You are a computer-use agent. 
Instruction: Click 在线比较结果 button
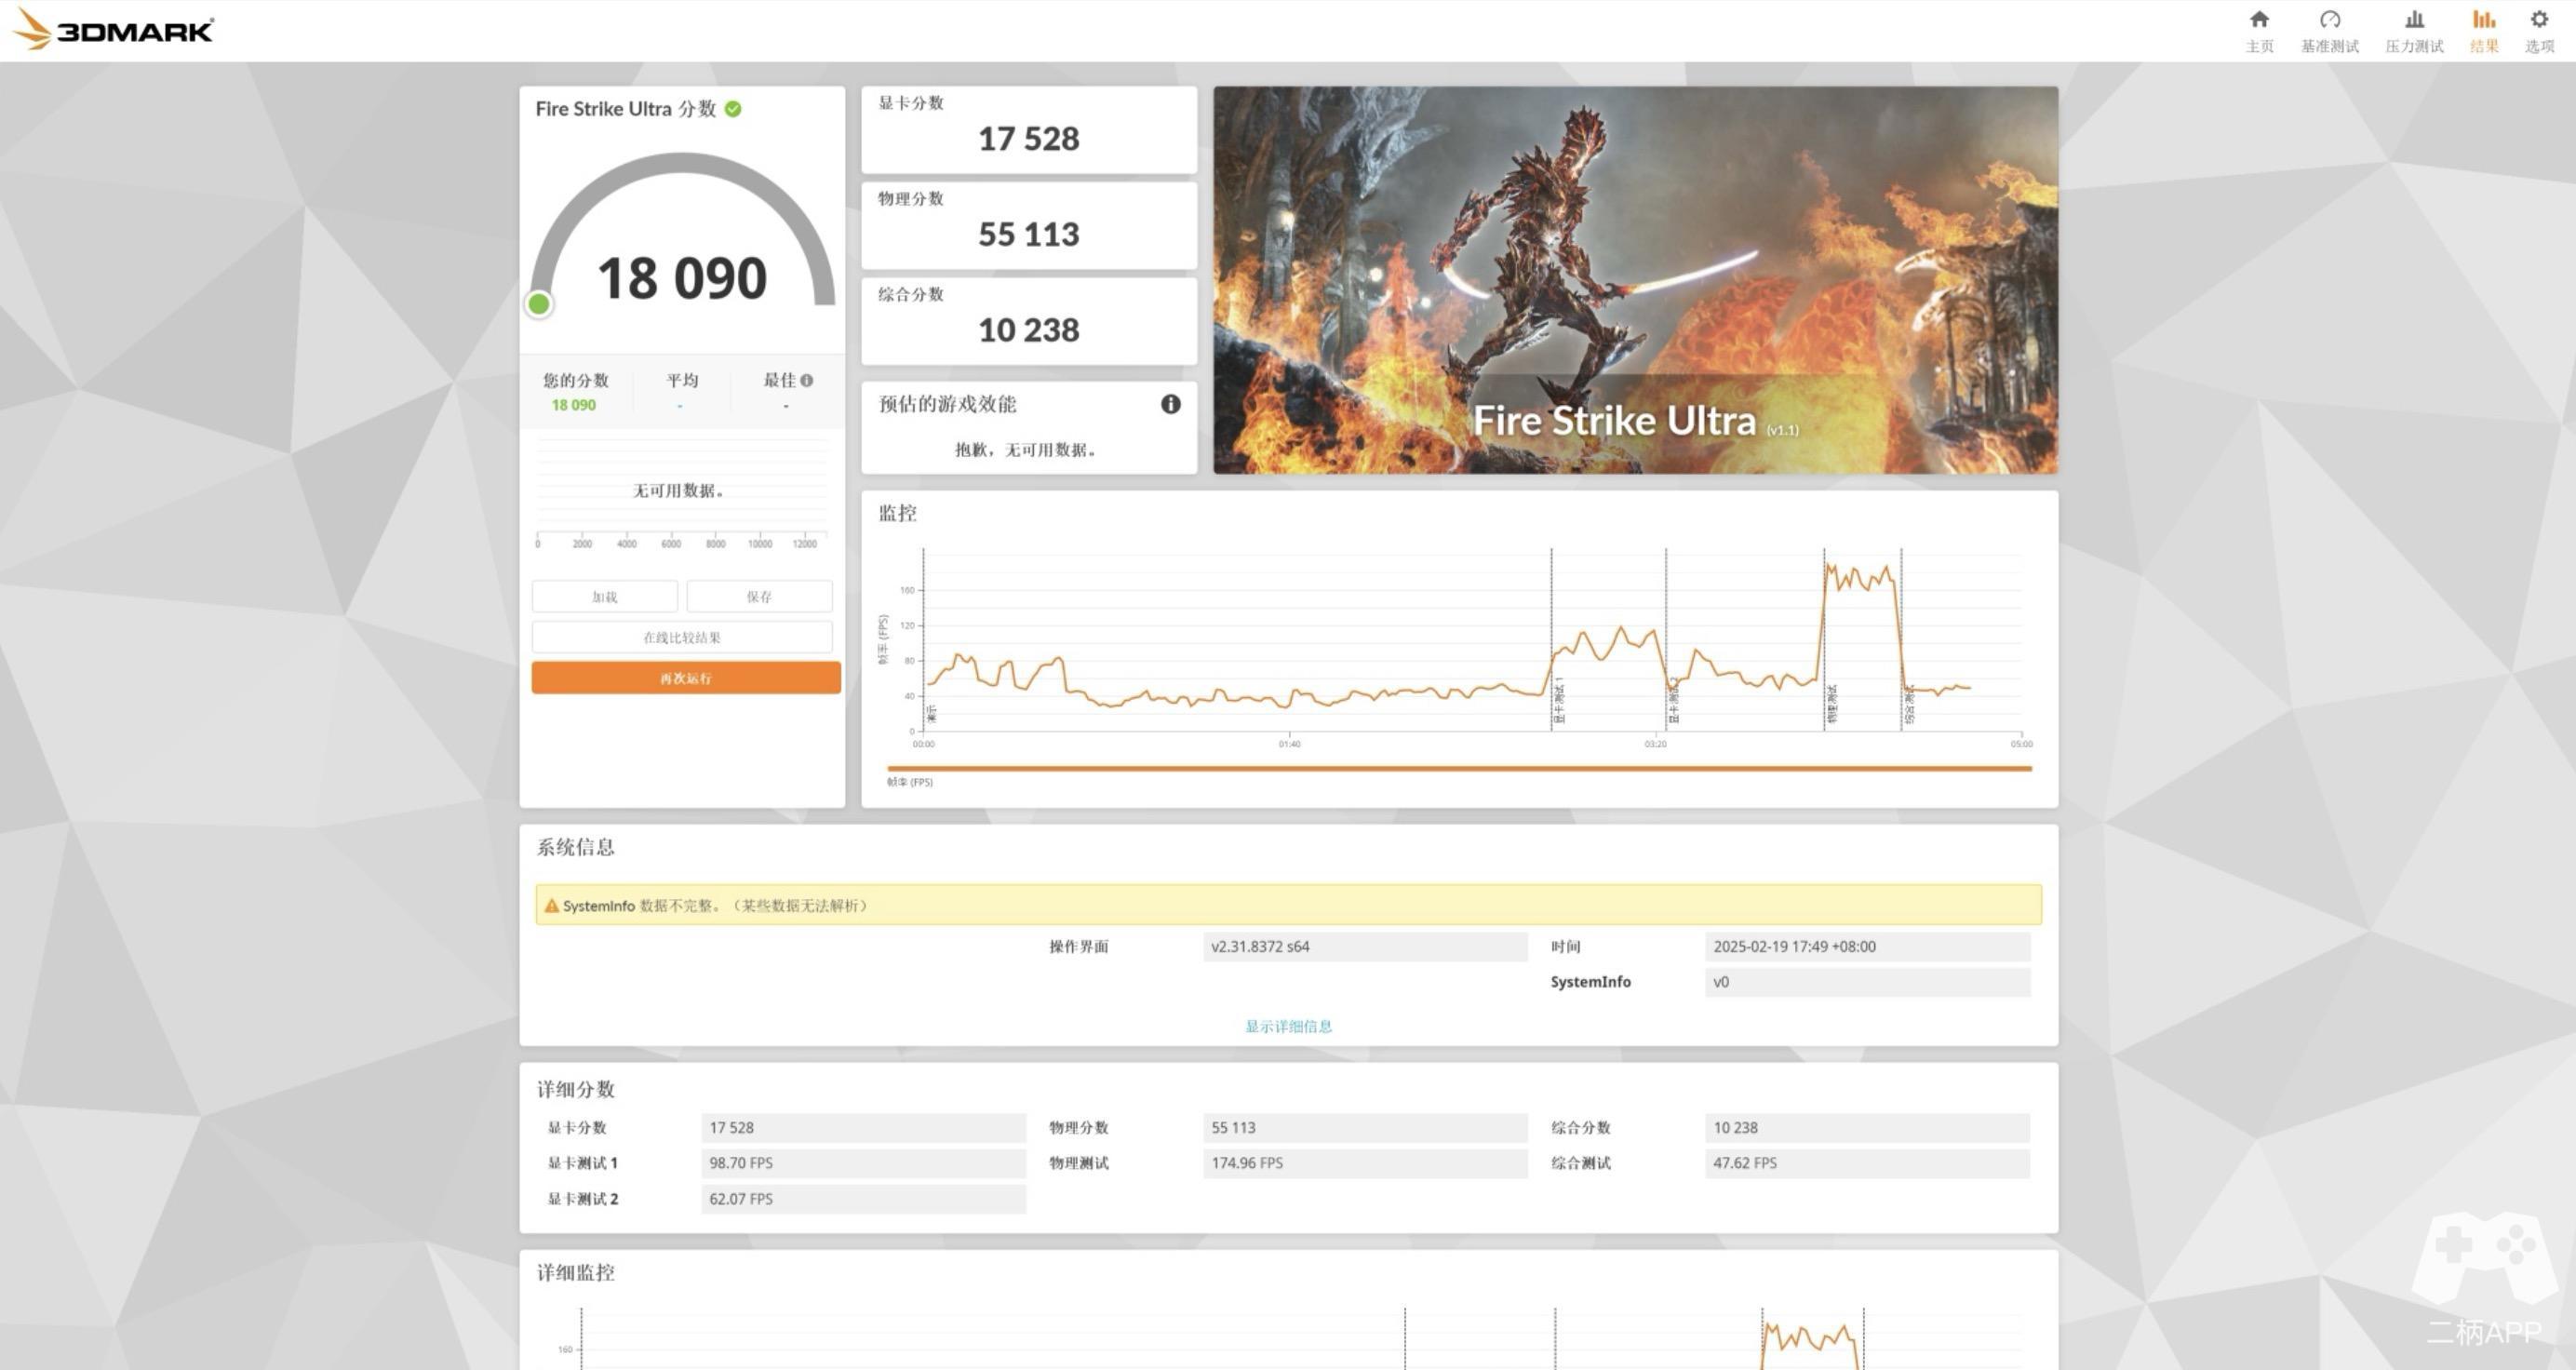[682, 637]
